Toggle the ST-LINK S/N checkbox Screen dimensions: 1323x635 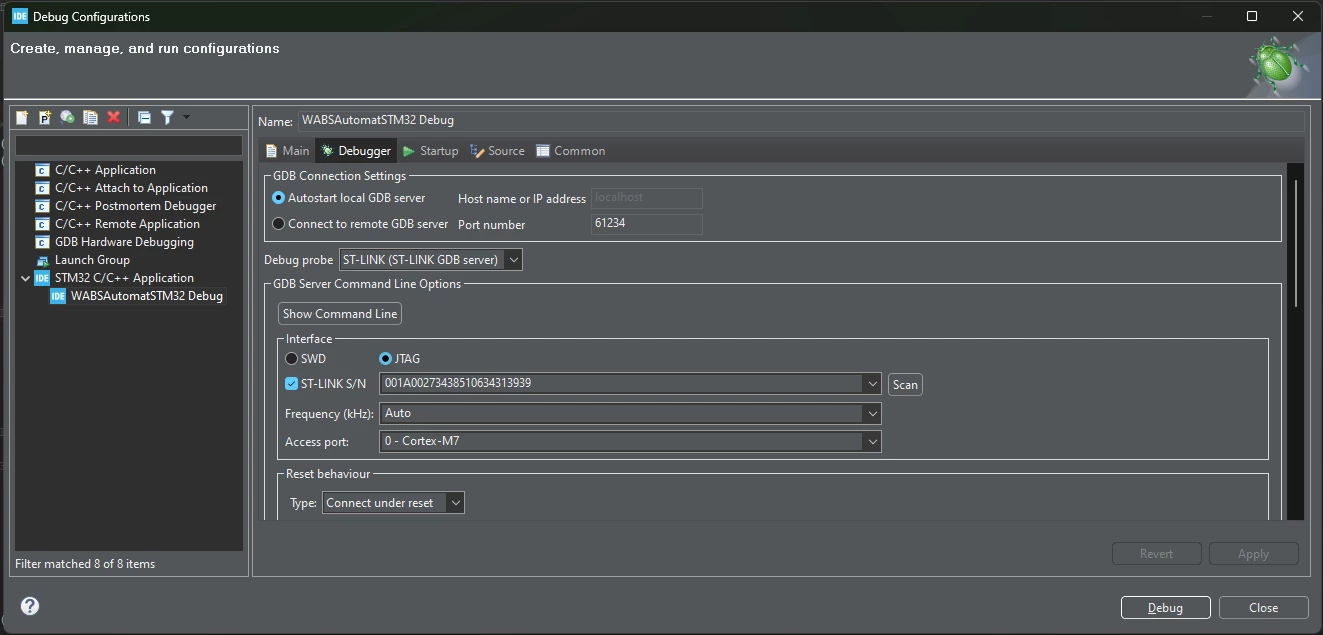tap(291, 384)
